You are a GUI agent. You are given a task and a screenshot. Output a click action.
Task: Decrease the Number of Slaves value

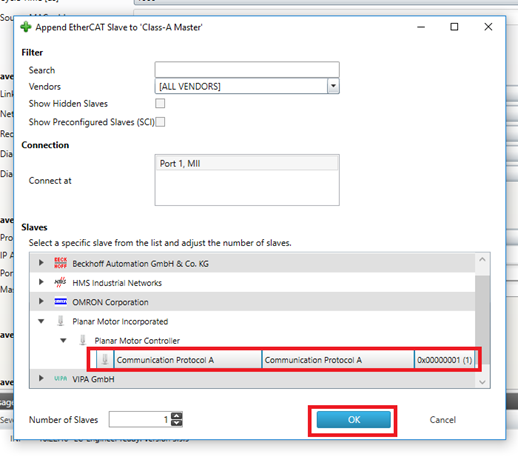click(x=177, y=423)
